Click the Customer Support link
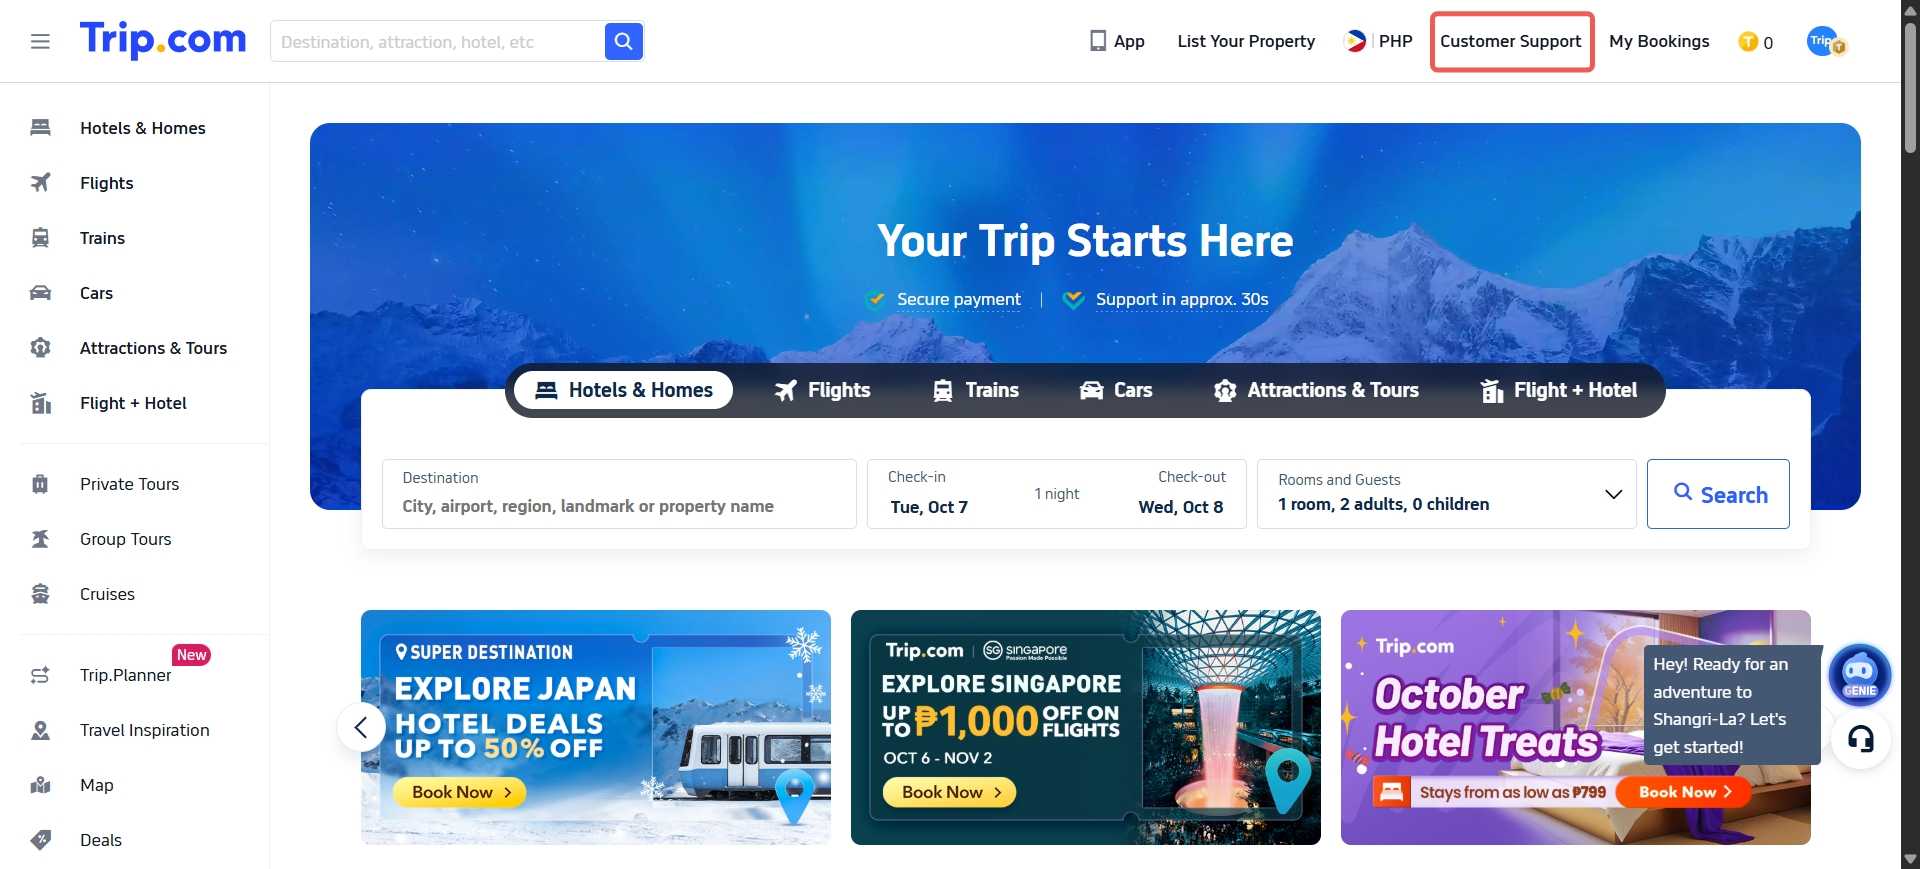 tap(1511, 41)
